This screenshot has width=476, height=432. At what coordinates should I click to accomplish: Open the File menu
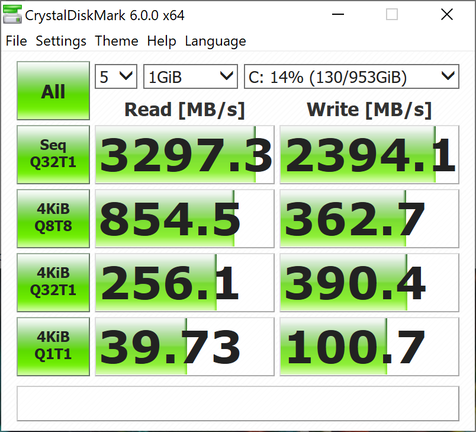[x=16, y=41]
